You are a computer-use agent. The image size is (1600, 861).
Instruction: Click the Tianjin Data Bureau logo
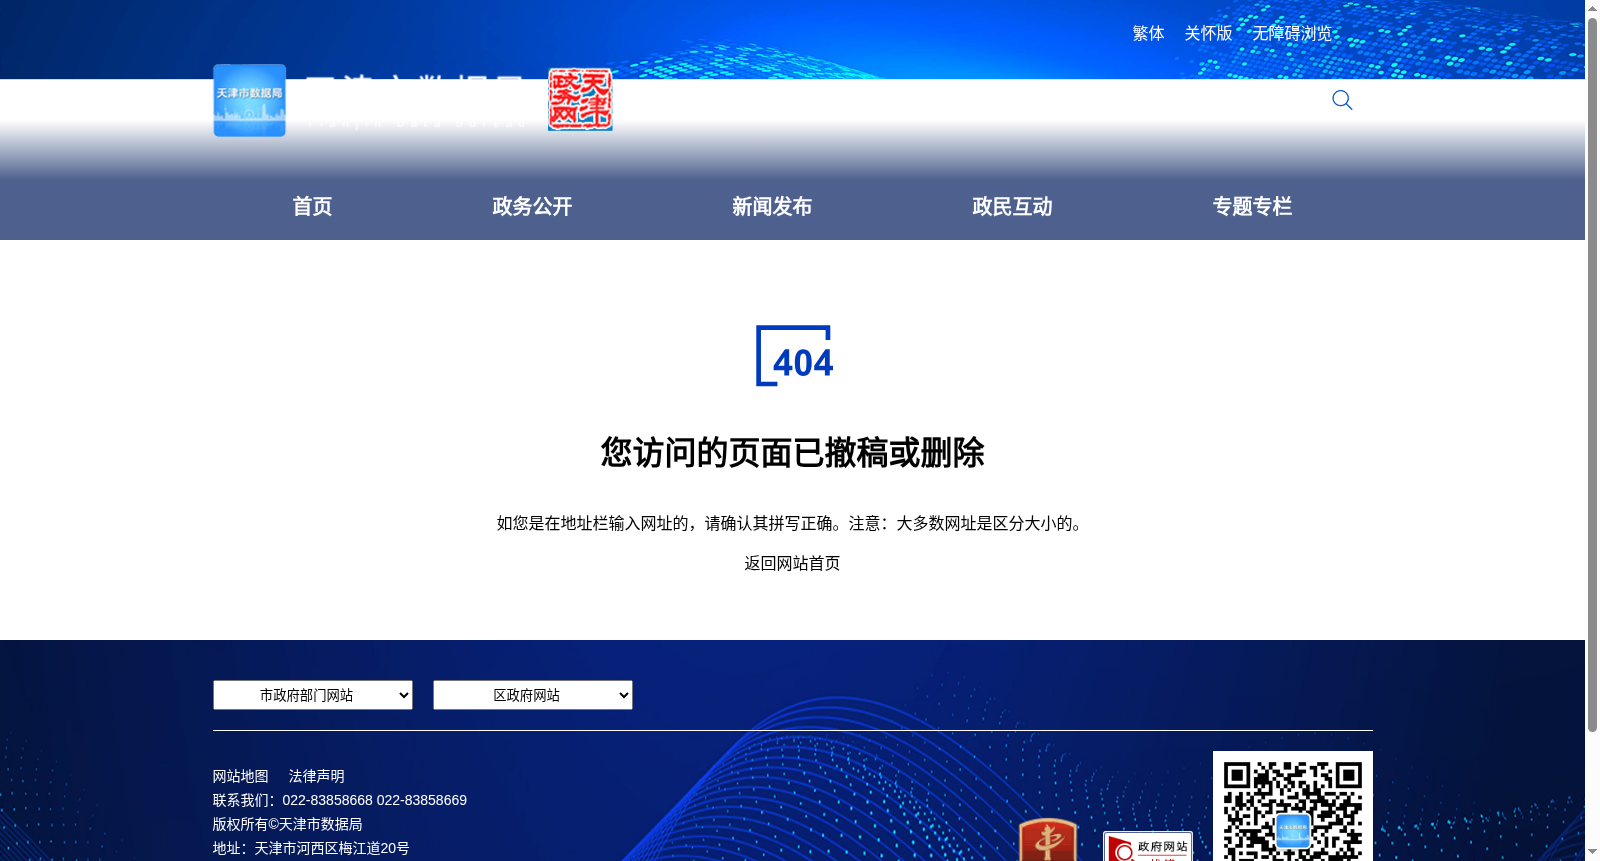[x=249, y=100]
